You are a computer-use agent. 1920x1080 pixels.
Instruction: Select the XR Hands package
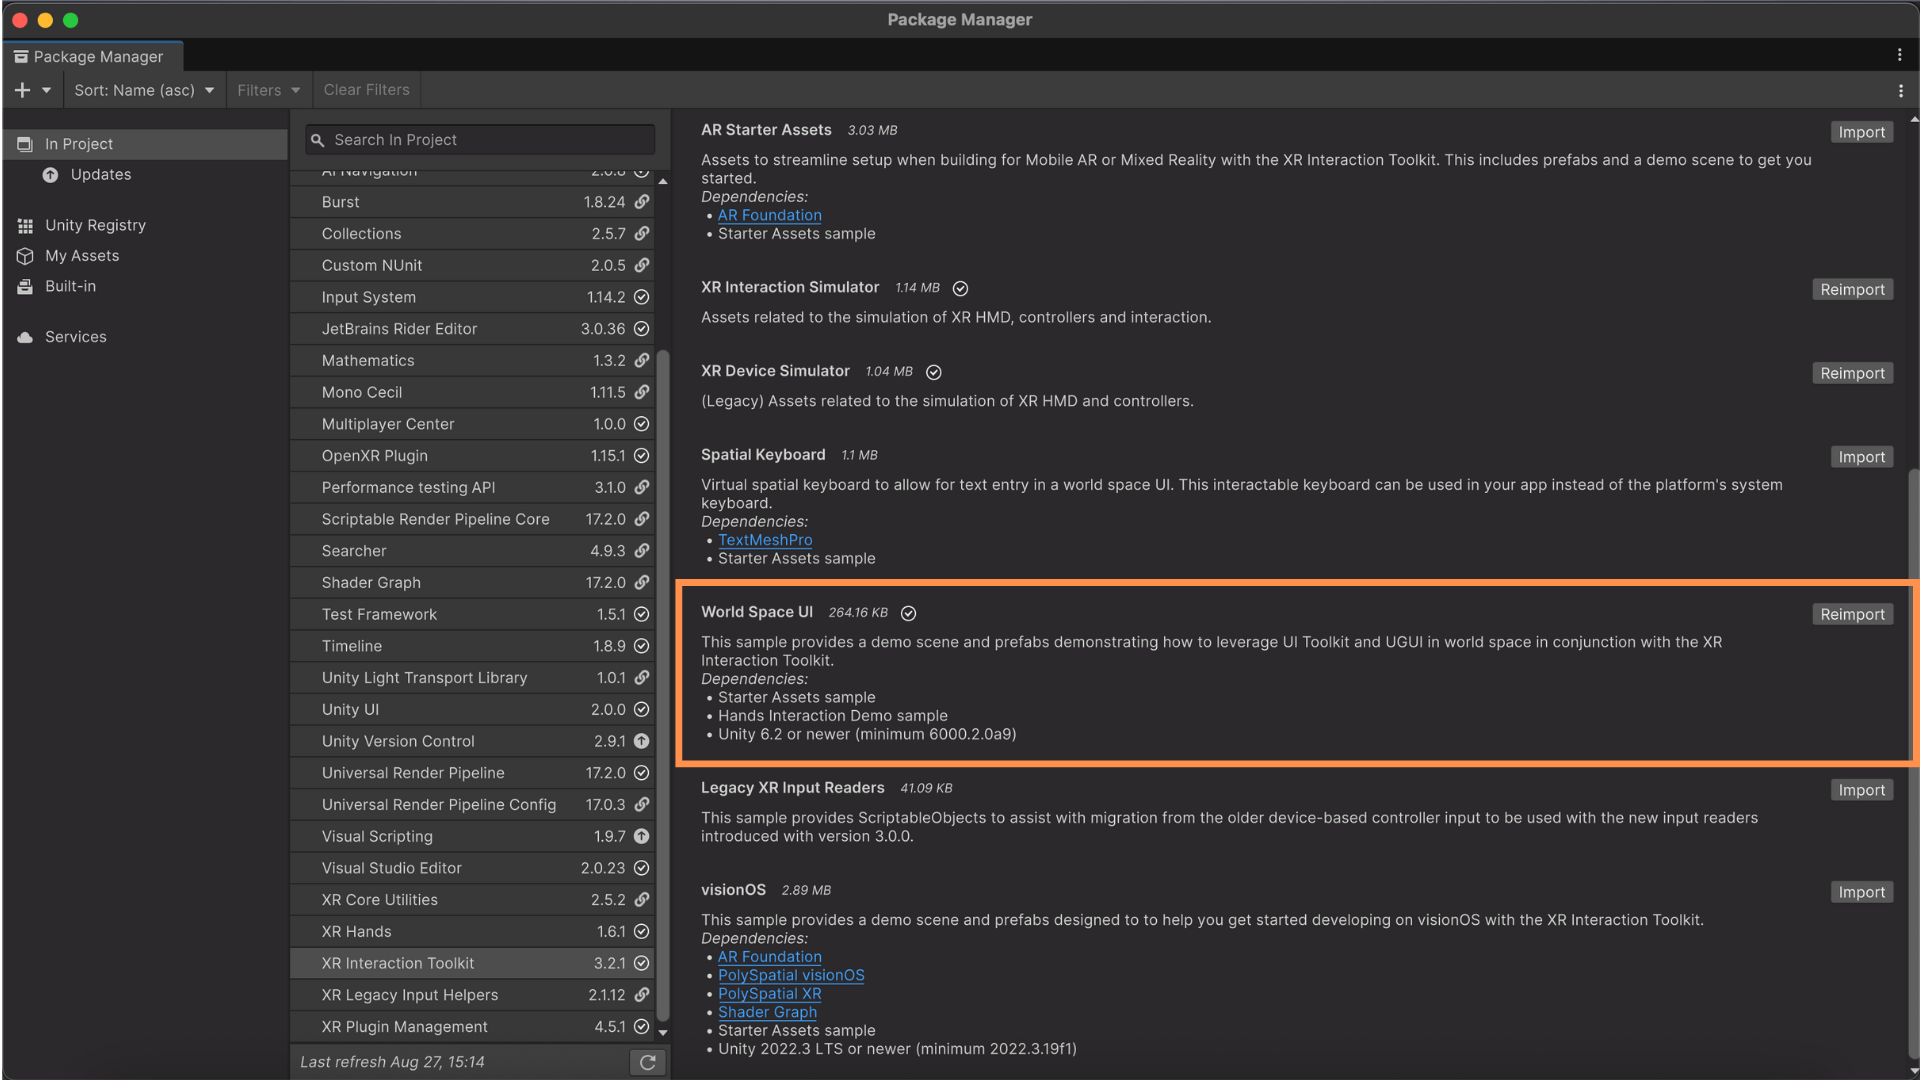[x=473, y=932]
